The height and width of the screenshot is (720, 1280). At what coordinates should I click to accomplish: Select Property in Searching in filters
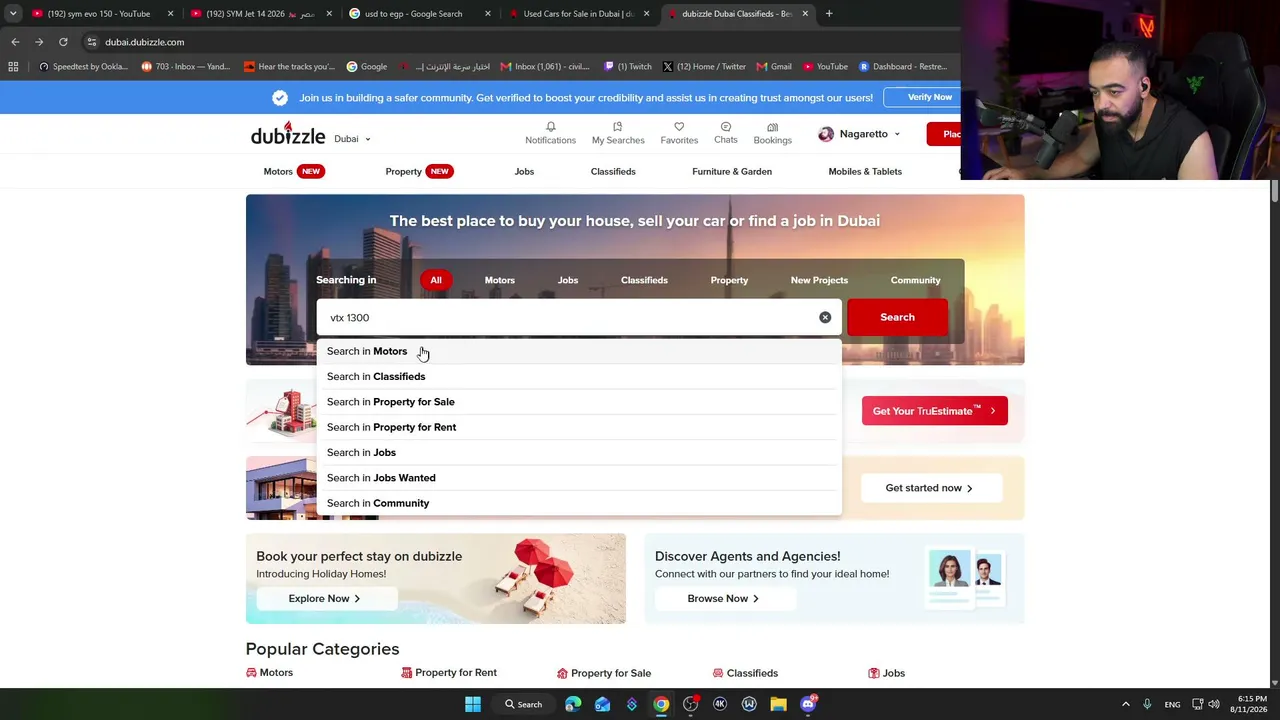tap(729, 280)
